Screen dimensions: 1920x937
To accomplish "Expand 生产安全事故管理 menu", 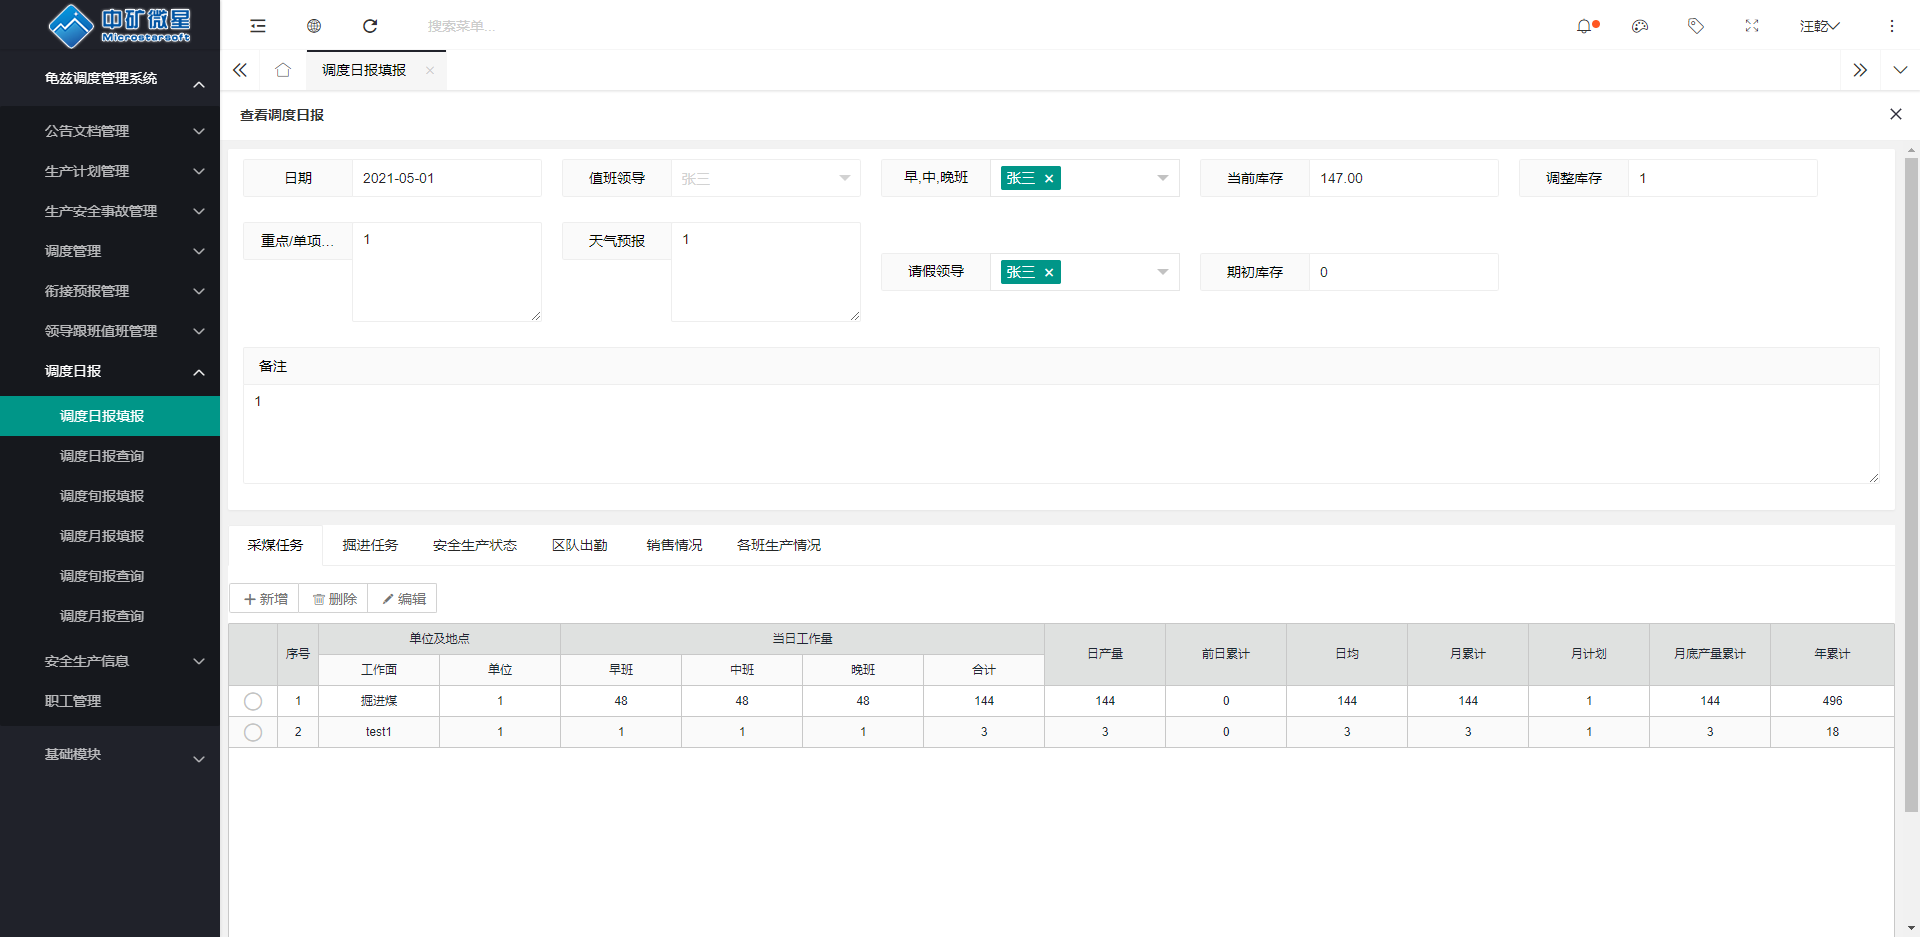I will pyautogui.click(x=110, y=211).
